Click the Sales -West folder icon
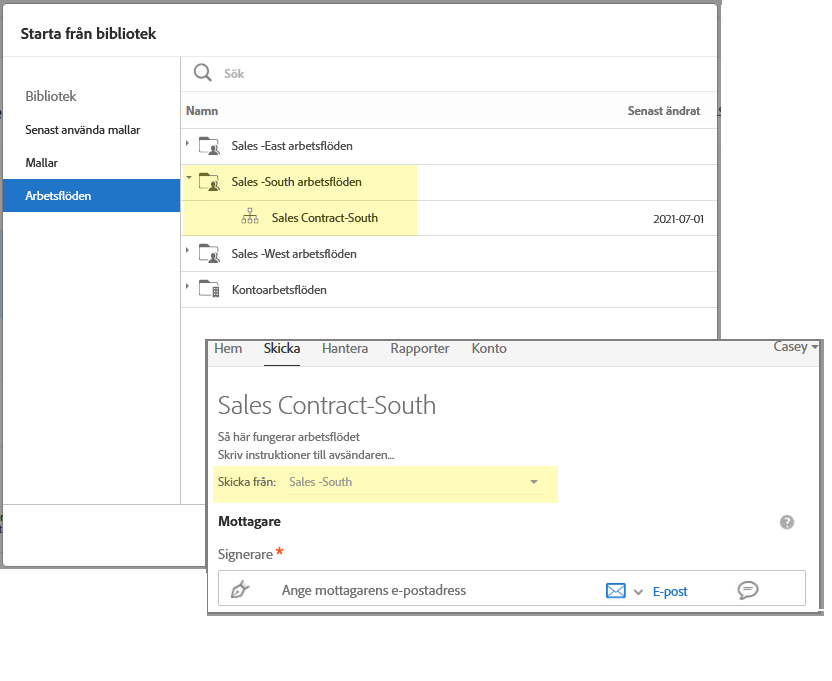 click(x=209, y=254)
